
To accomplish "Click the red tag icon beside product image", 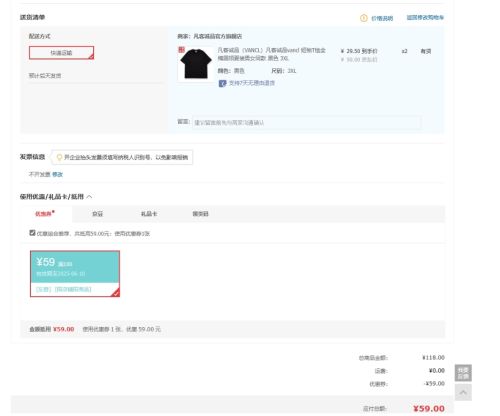I will pos(181,50).
